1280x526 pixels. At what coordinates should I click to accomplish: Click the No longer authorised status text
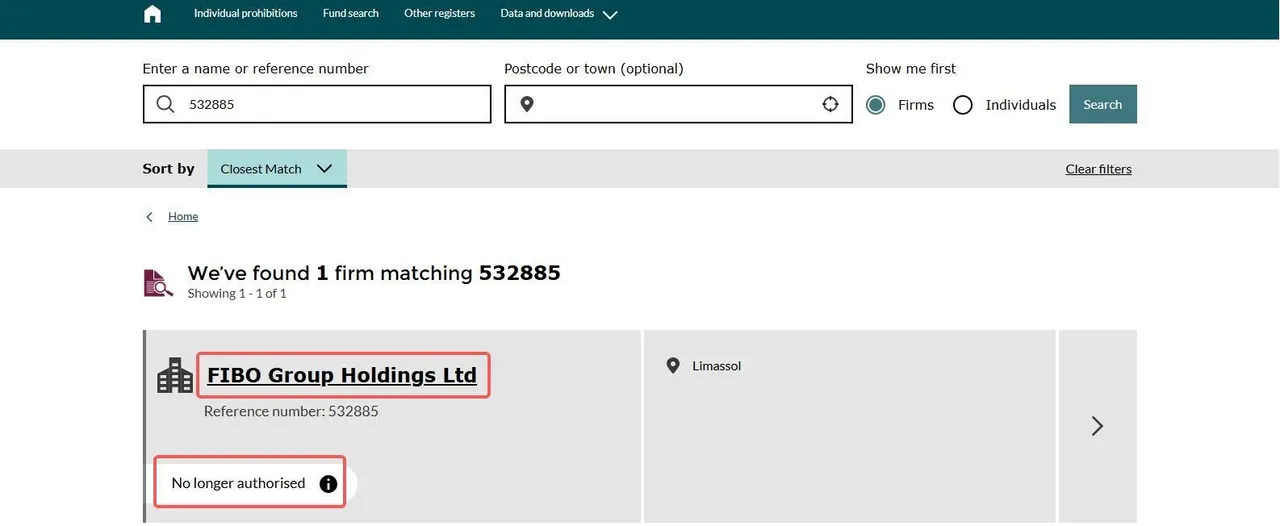(238, 483)
